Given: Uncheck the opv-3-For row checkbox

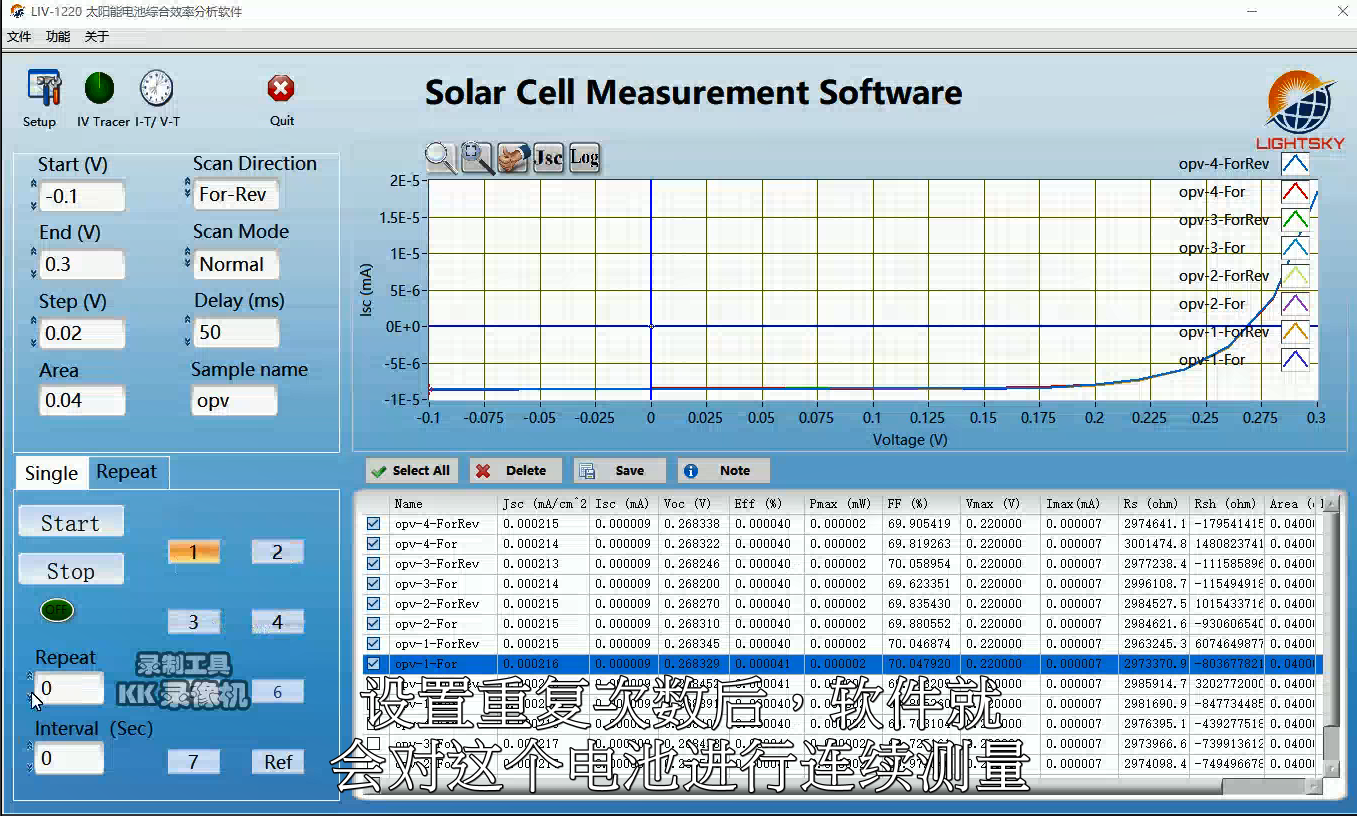Looking at the screenshot, I should (374, 584).
